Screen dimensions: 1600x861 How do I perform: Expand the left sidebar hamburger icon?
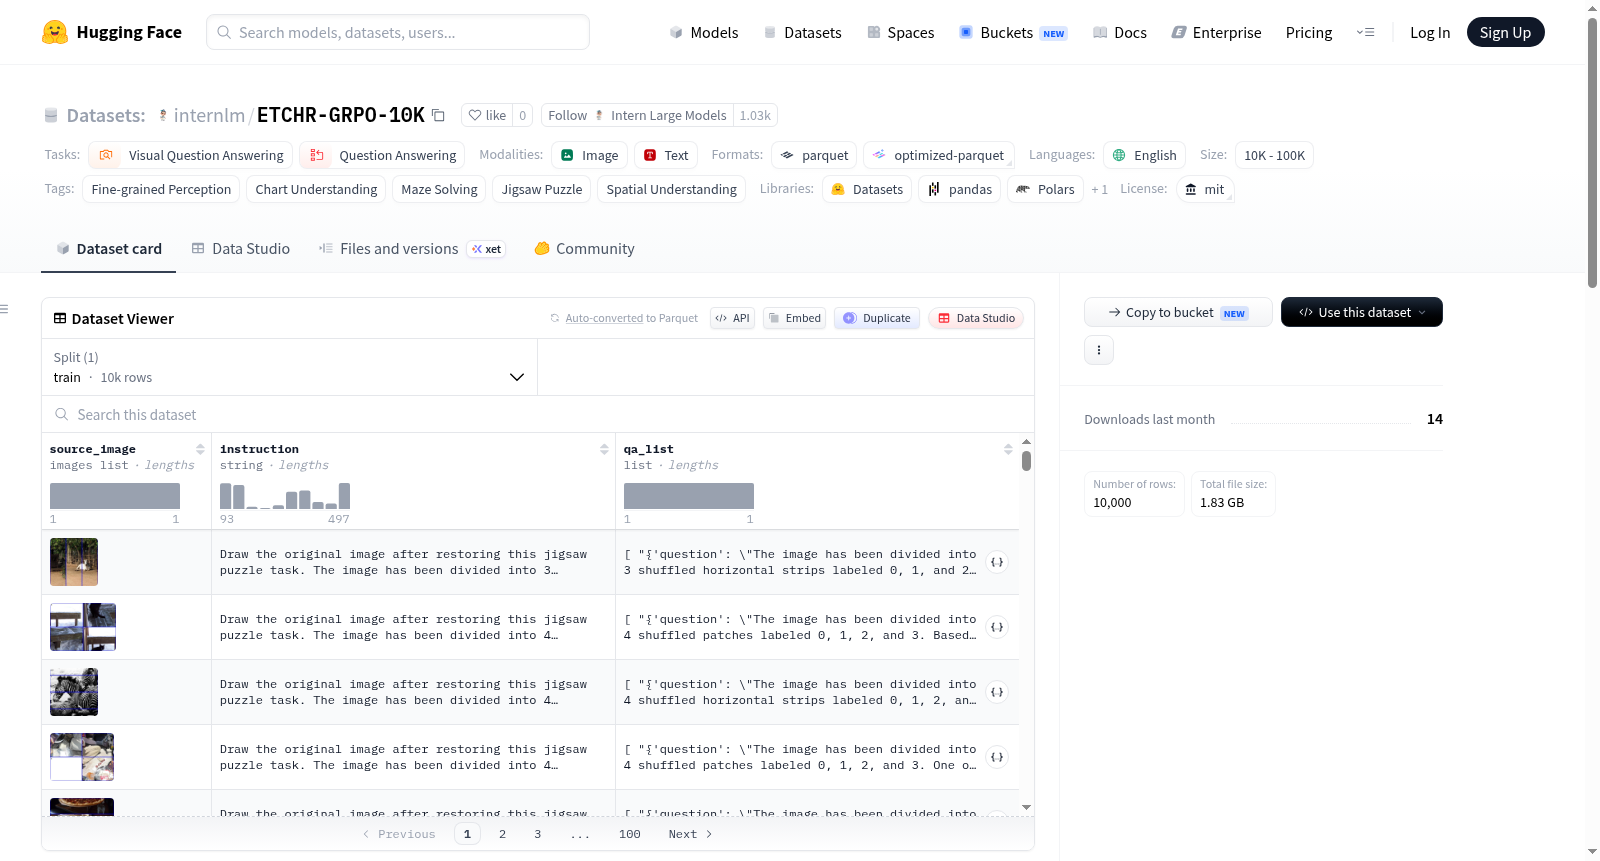tap(4, 309)
